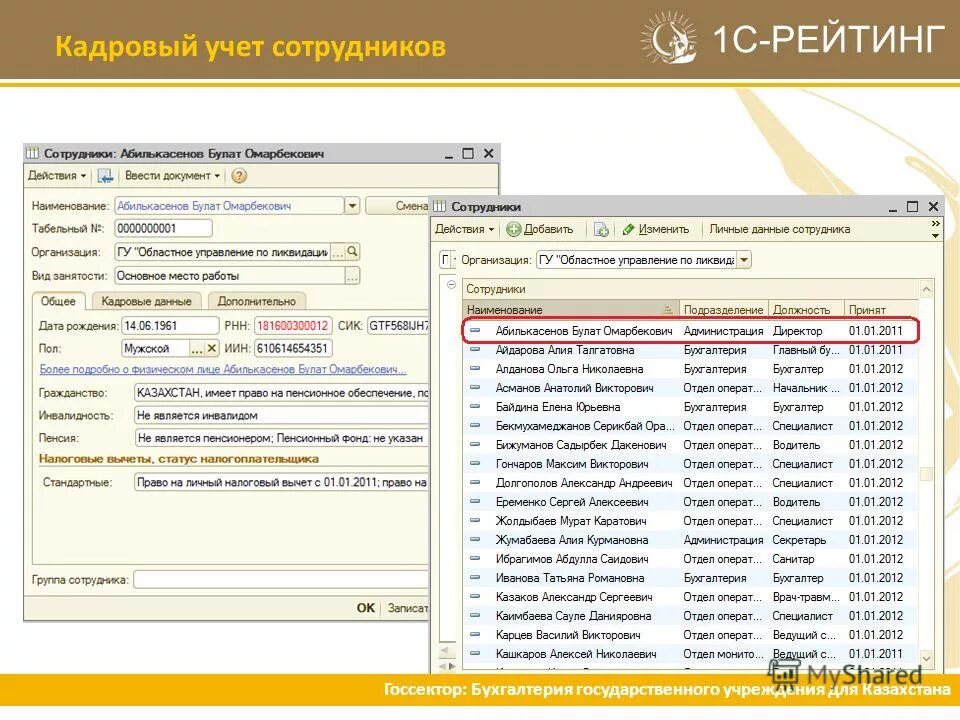Open the Наименование dropdown arrow
Screen dimensions: 960x720
pyautogui.click(x=352, y=206)
